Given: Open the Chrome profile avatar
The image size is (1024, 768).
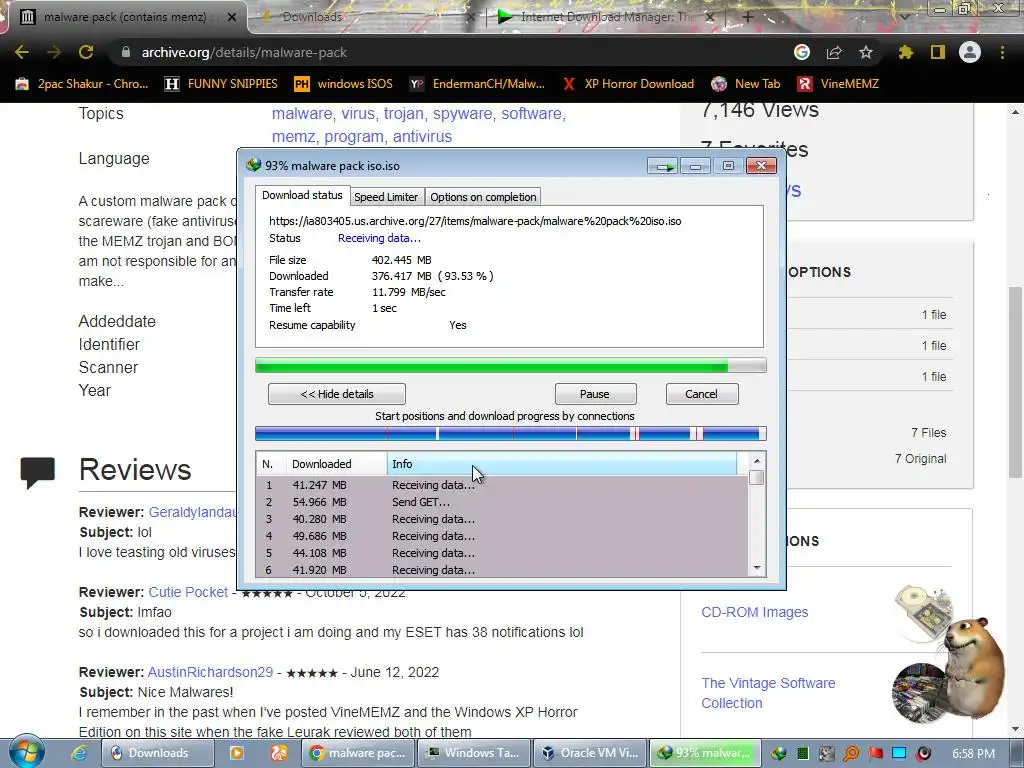Looking at the screenshot, I should tap(970, 52).
